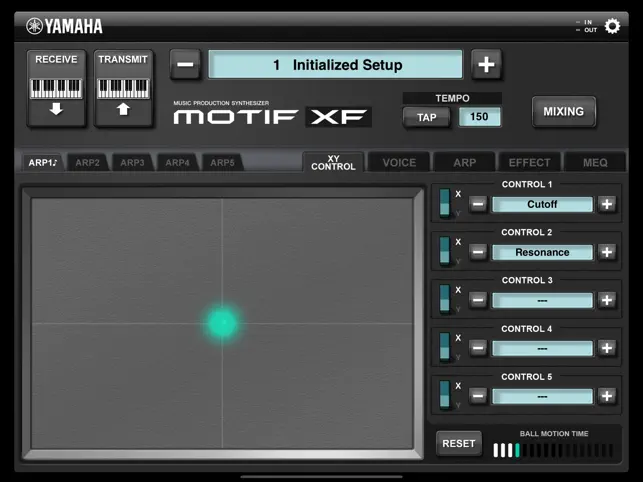Select the ARP3 tab
The width and height of the screenshot is (643, 482).
click(132, 162)
